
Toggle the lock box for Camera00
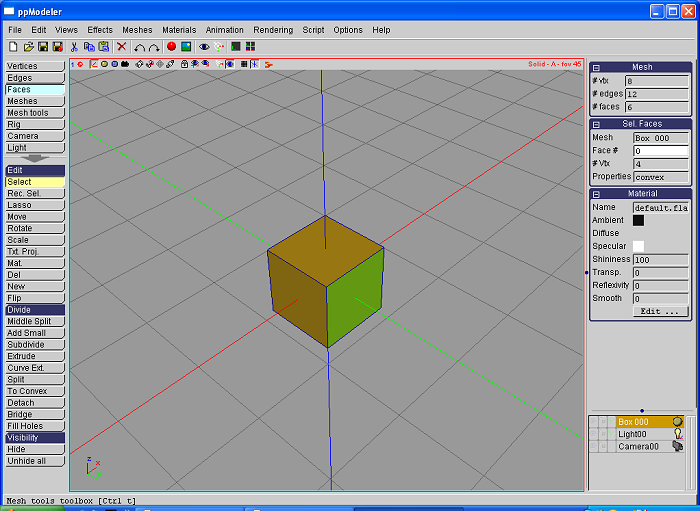tap(603, 446)
